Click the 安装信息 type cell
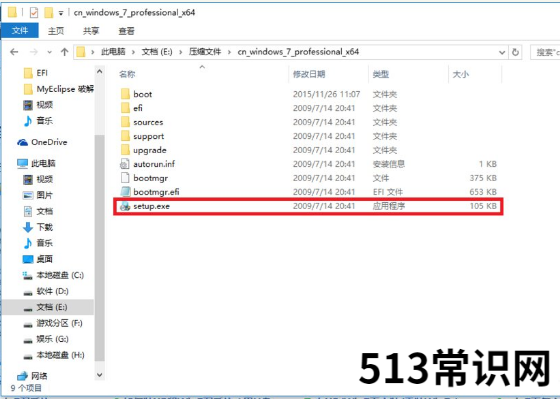Screen dimensions: 560x399 (389, 164)
